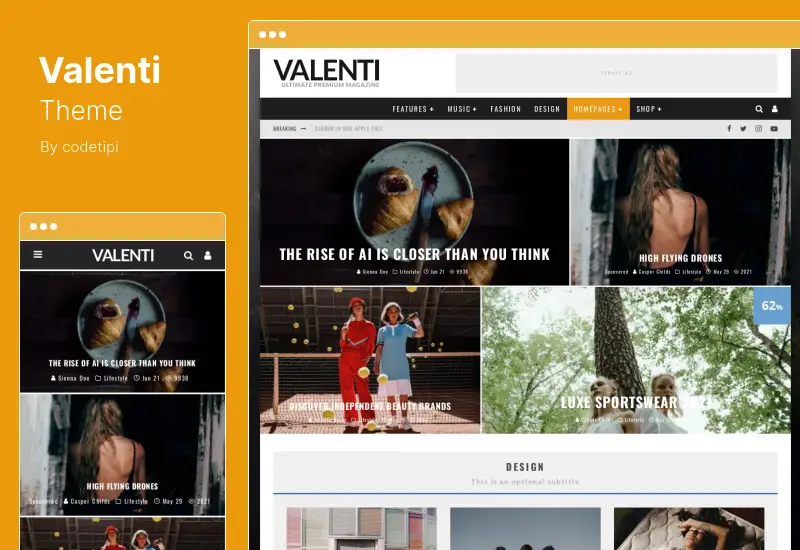The image size is (800, 550).
Task: Expand the SHOP menu
Action: coord(648,109)
